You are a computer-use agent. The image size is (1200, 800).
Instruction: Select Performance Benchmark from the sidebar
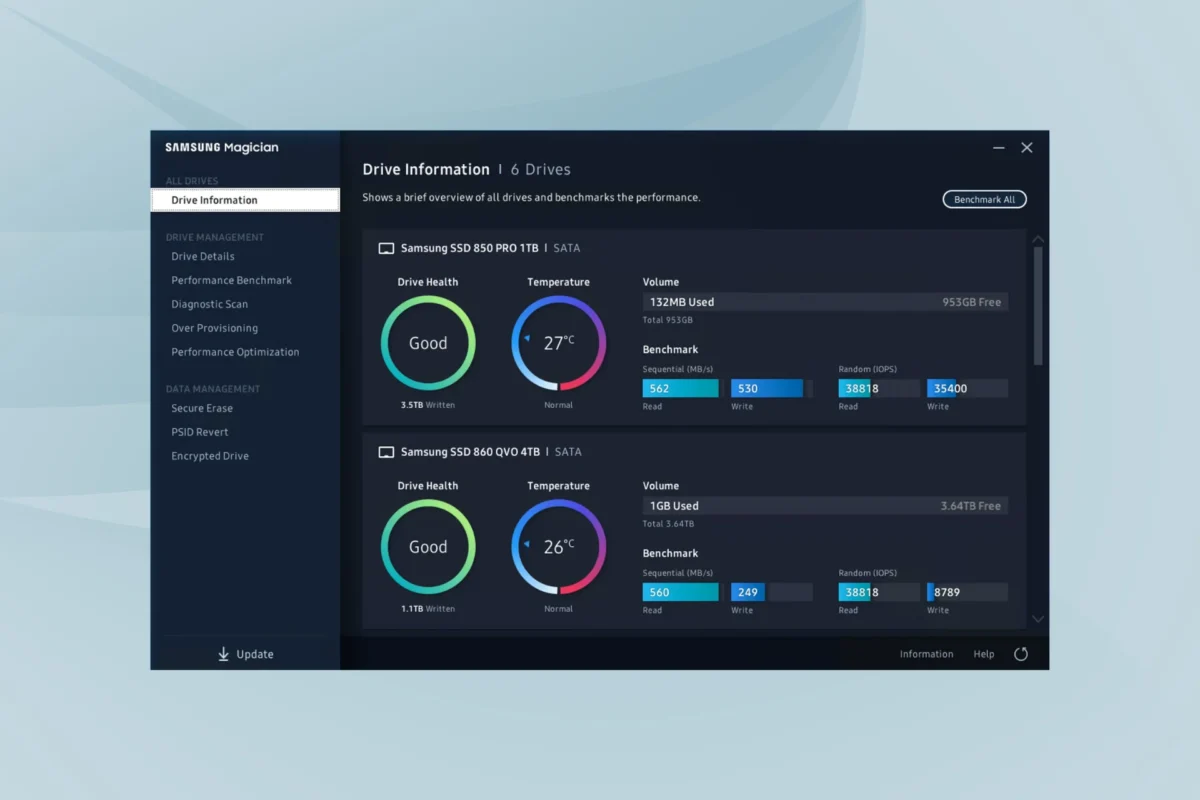click(x=232, y=280)
